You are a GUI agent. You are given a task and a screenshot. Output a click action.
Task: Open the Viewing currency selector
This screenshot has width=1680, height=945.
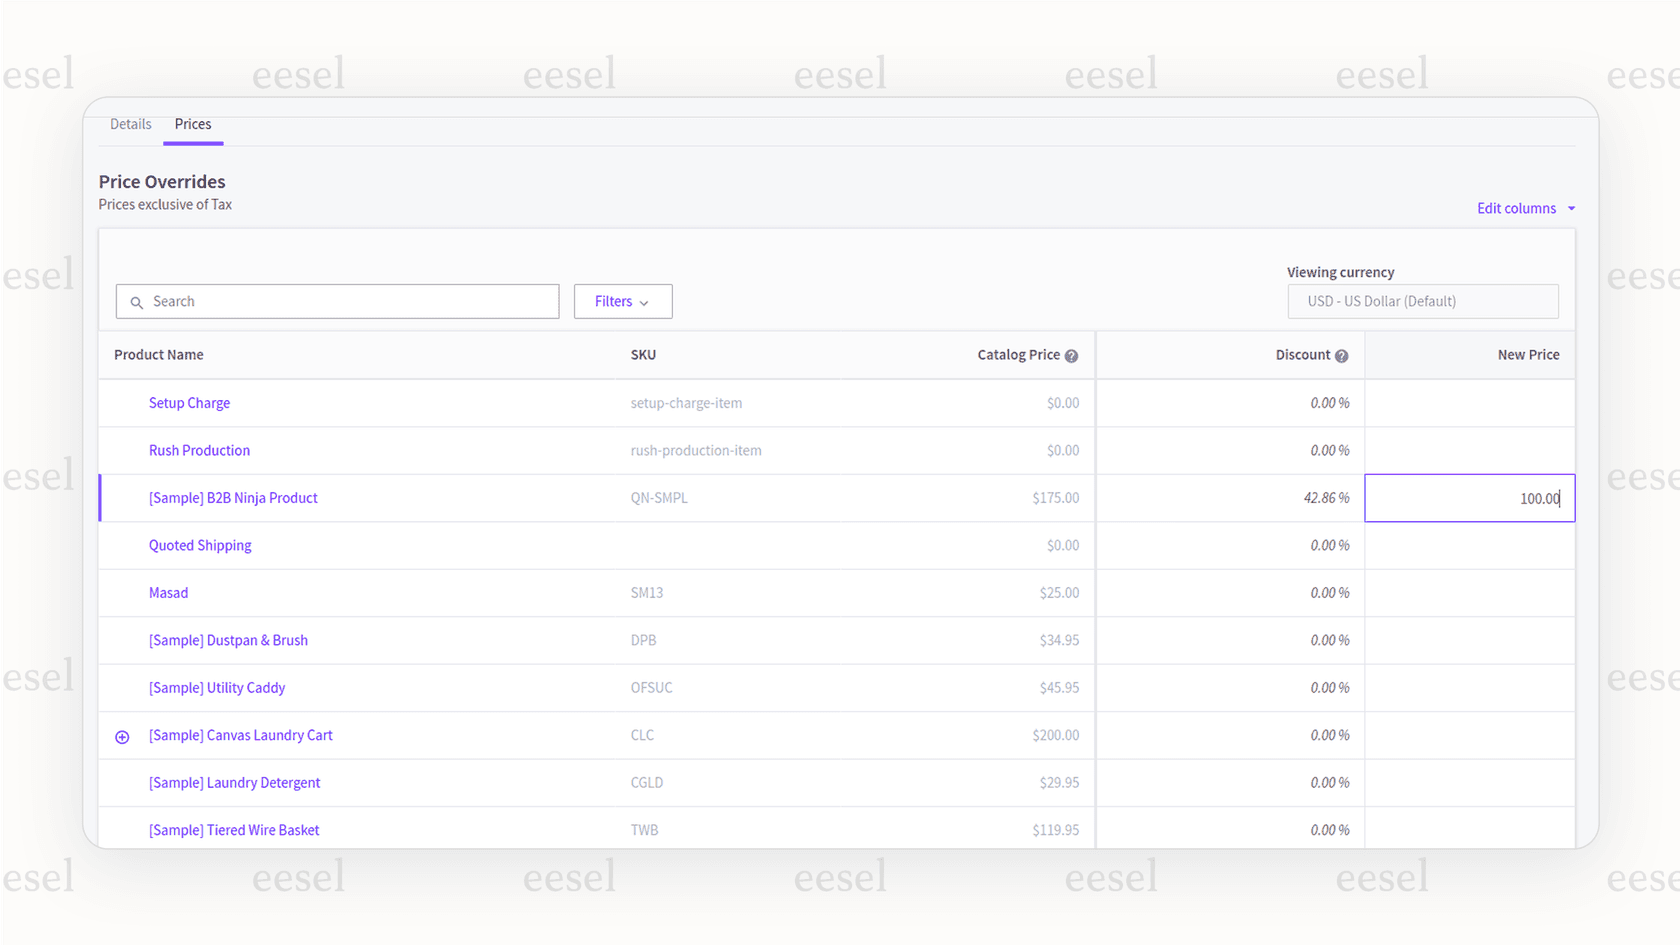click(x=1422, y=301)
